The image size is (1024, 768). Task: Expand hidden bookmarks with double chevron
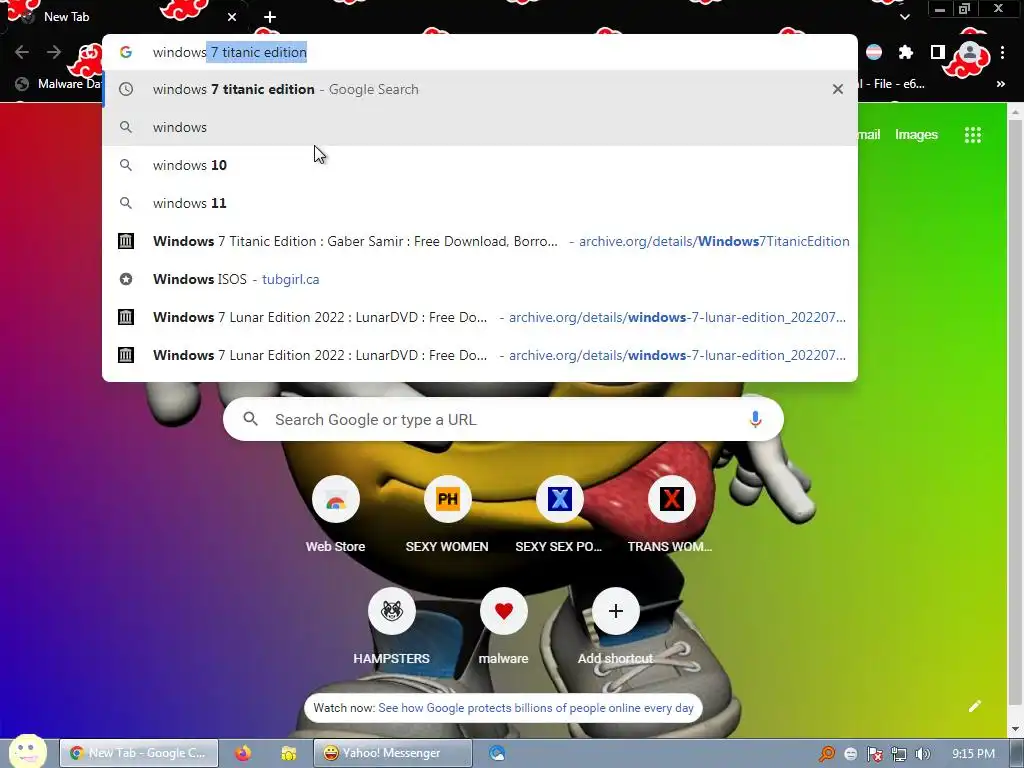pyautogui.click(x=1000, y=84)
